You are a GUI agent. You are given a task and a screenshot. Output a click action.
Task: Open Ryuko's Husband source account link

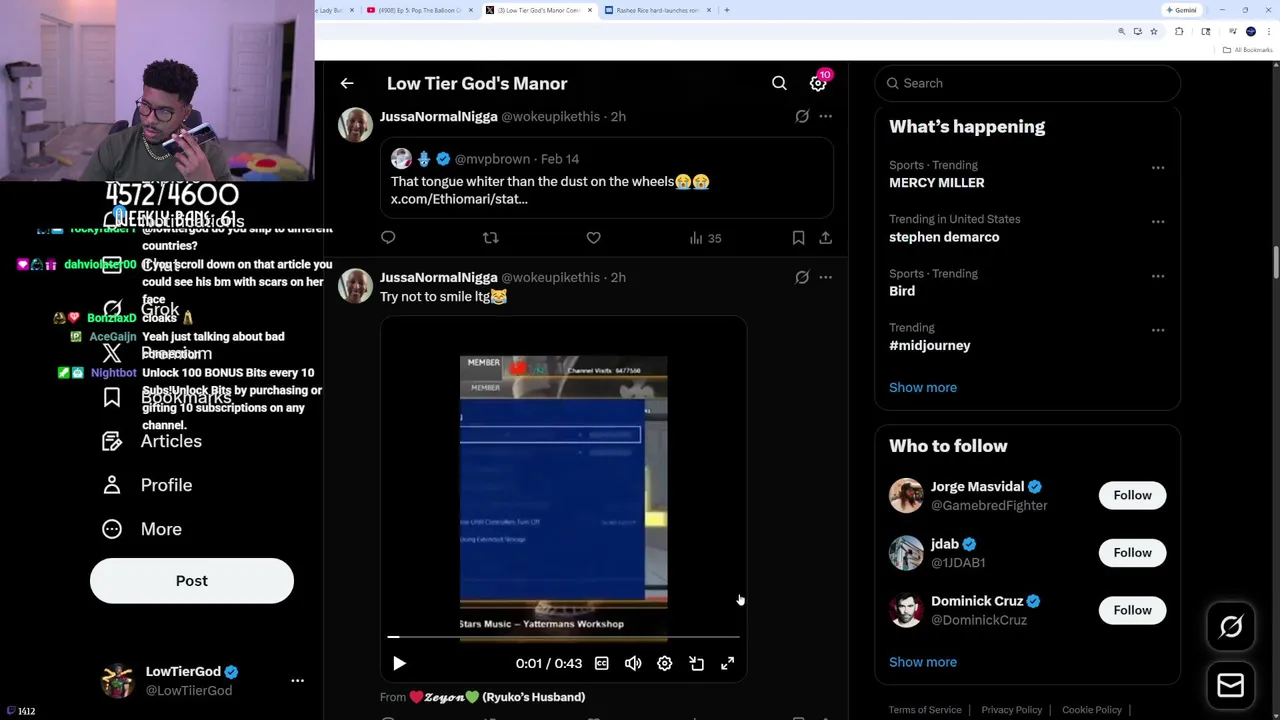[497, 698]
